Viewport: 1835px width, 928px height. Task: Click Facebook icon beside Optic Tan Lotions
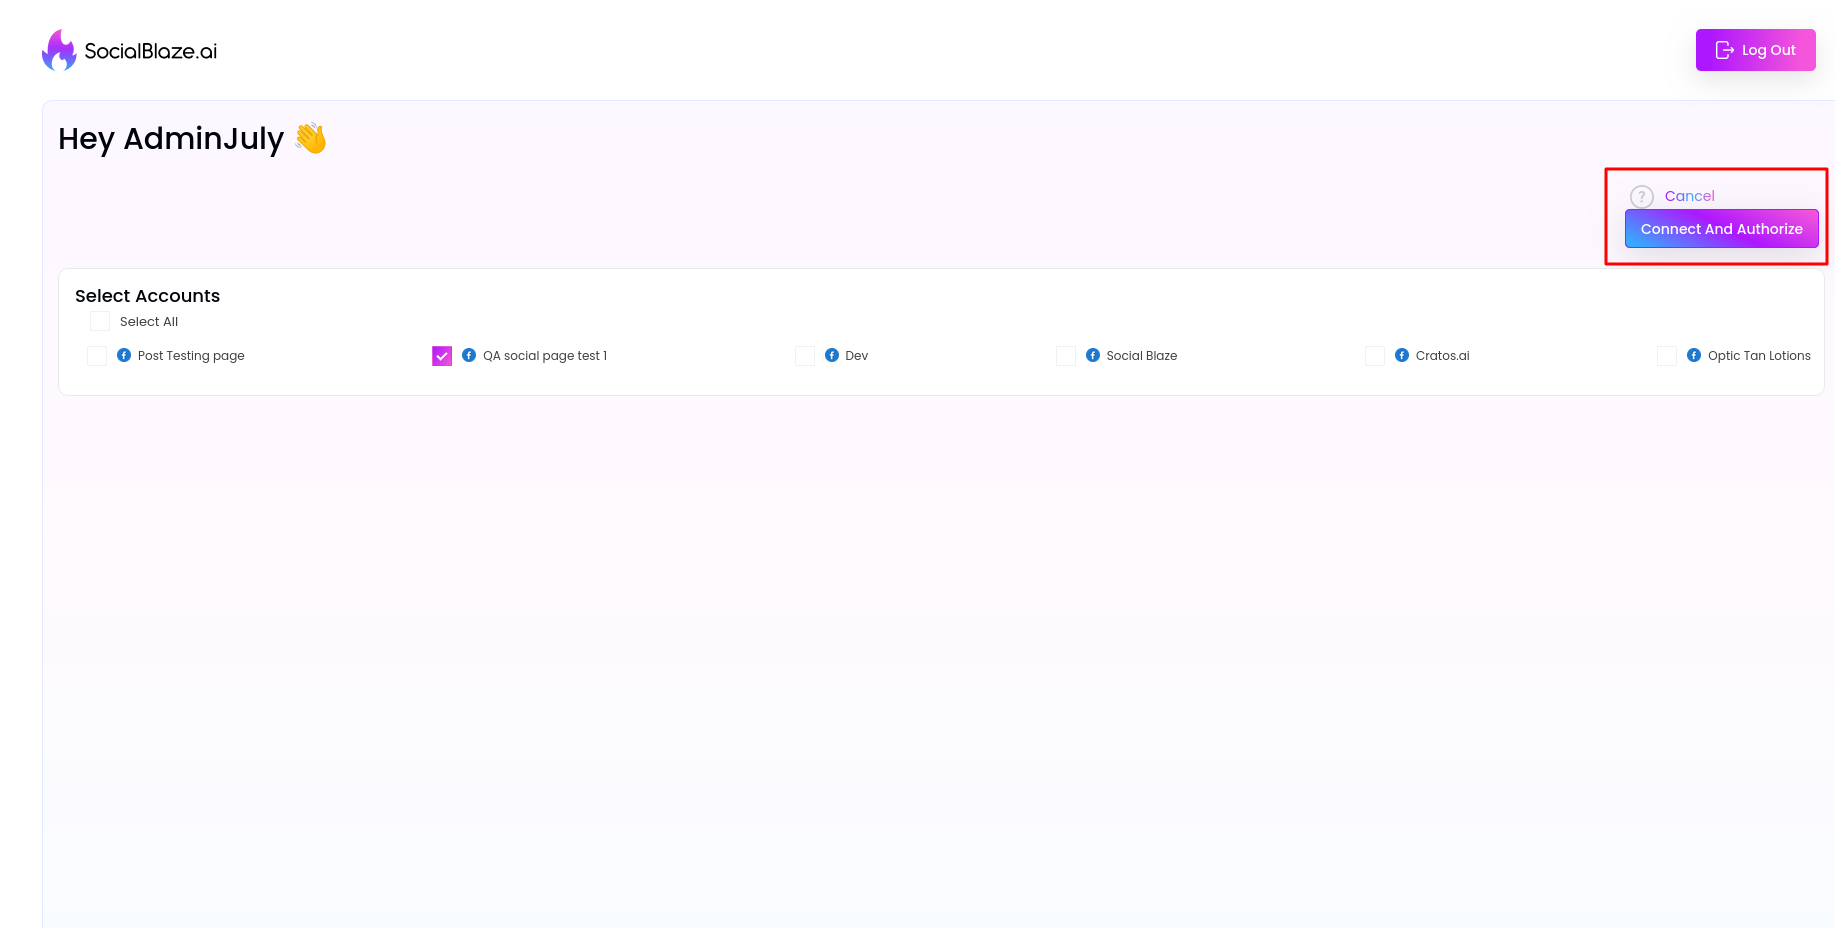click(x=1694, y=355)
